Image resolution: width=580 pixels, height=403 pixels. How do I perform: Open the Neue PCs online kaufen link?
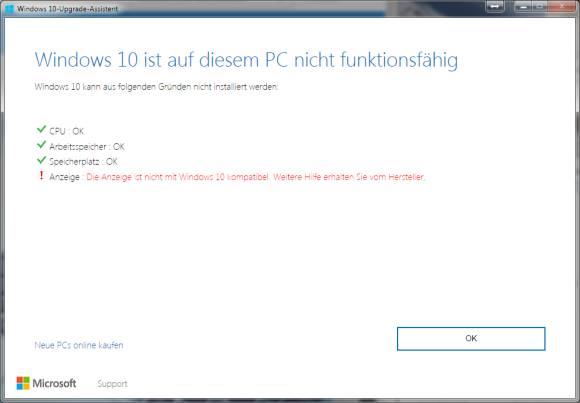(x=79, y=345)
